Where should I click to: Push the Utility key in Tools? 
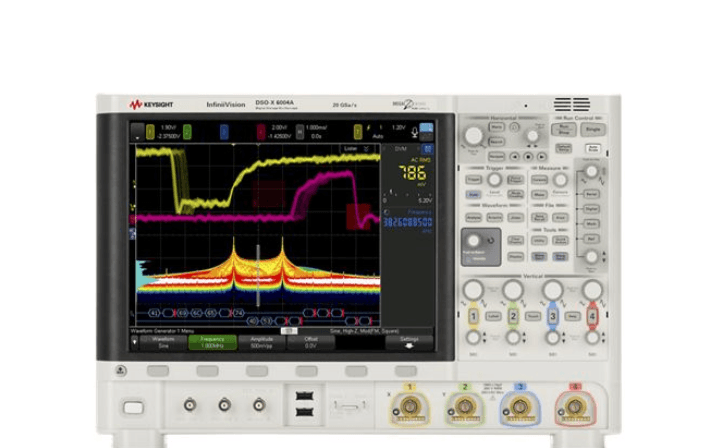[539, 241]
